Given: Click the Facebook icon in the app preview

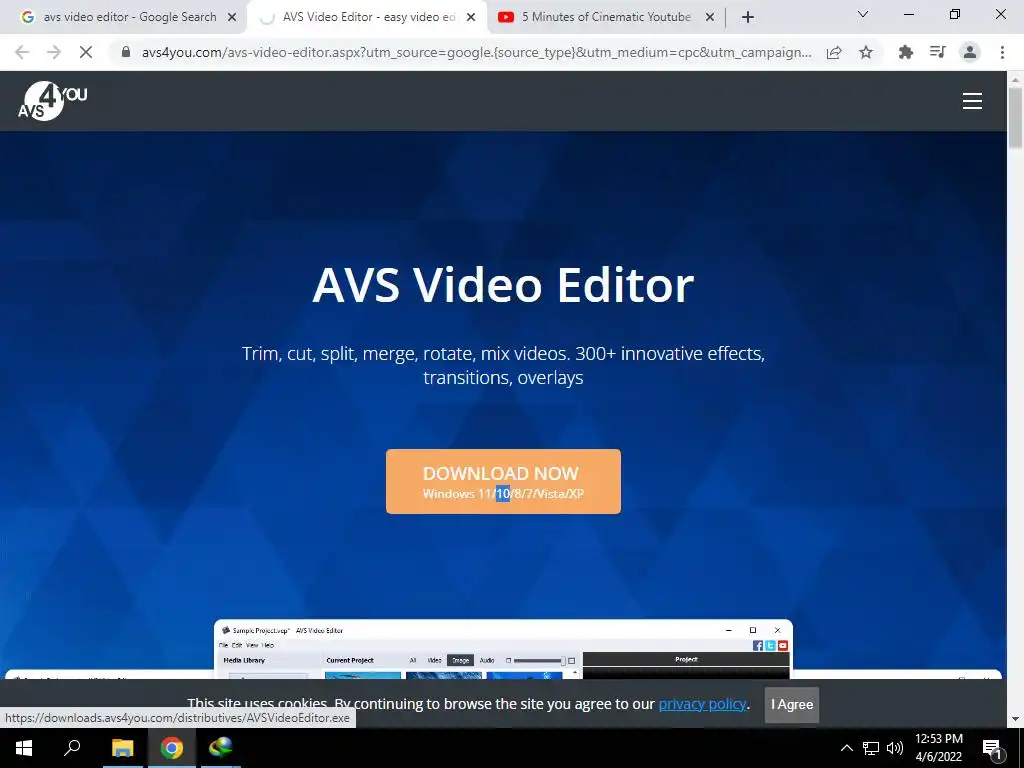Looking at the screenshot, I should click(758, 645).
